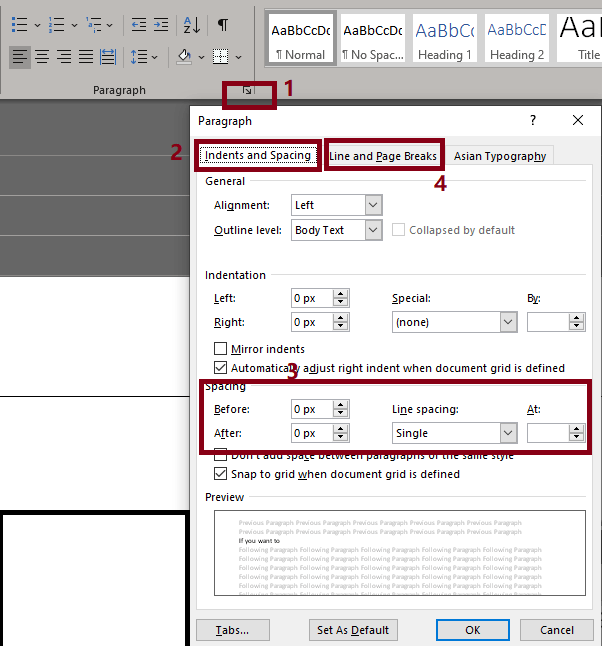Close the Paragraph dialog

[578, 120]
